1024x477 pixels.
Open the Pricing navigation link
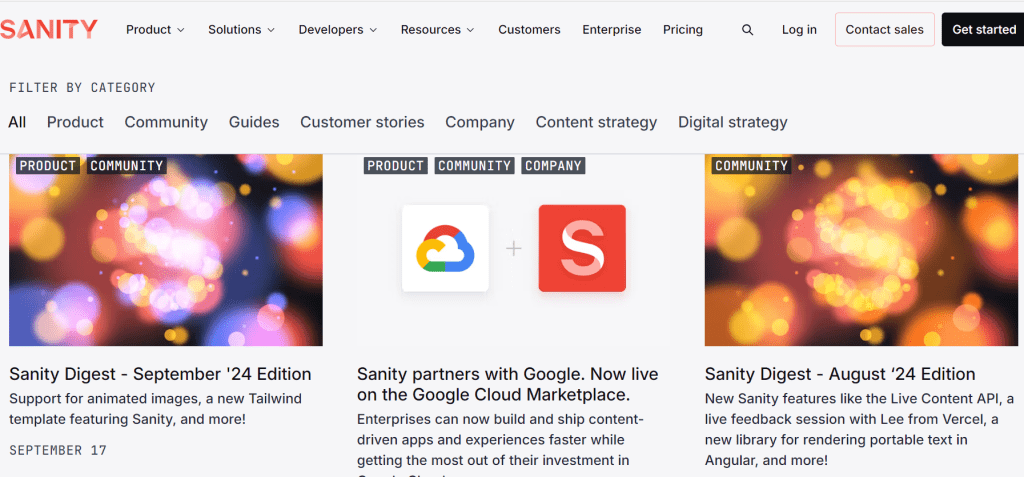coord(683,30)
